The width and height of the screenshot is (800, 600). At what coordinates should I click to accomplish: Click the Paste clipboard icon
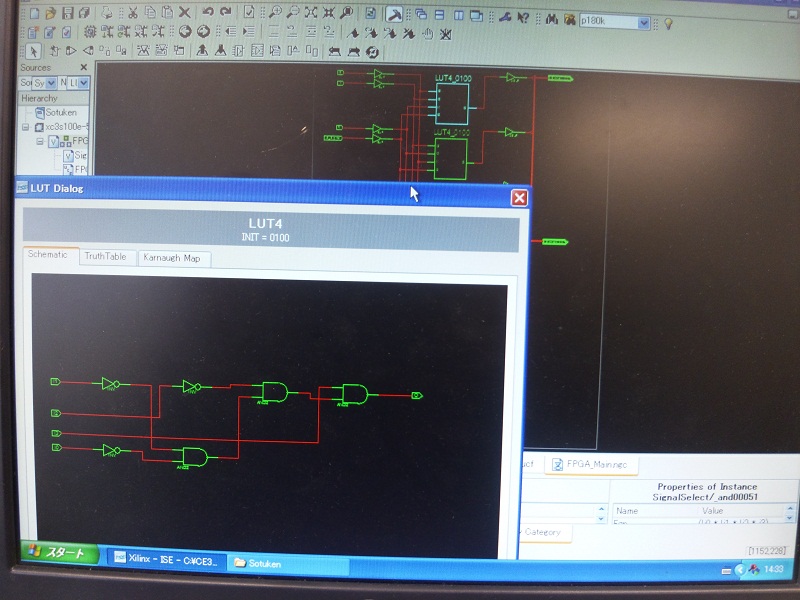[x=167, y=12]
